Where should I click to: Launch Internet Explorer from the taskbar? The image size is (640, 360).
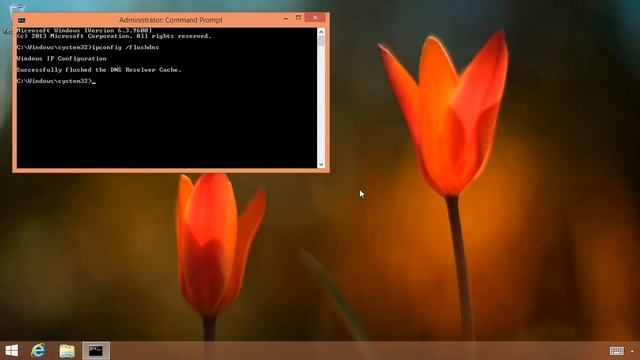(38, 351)
